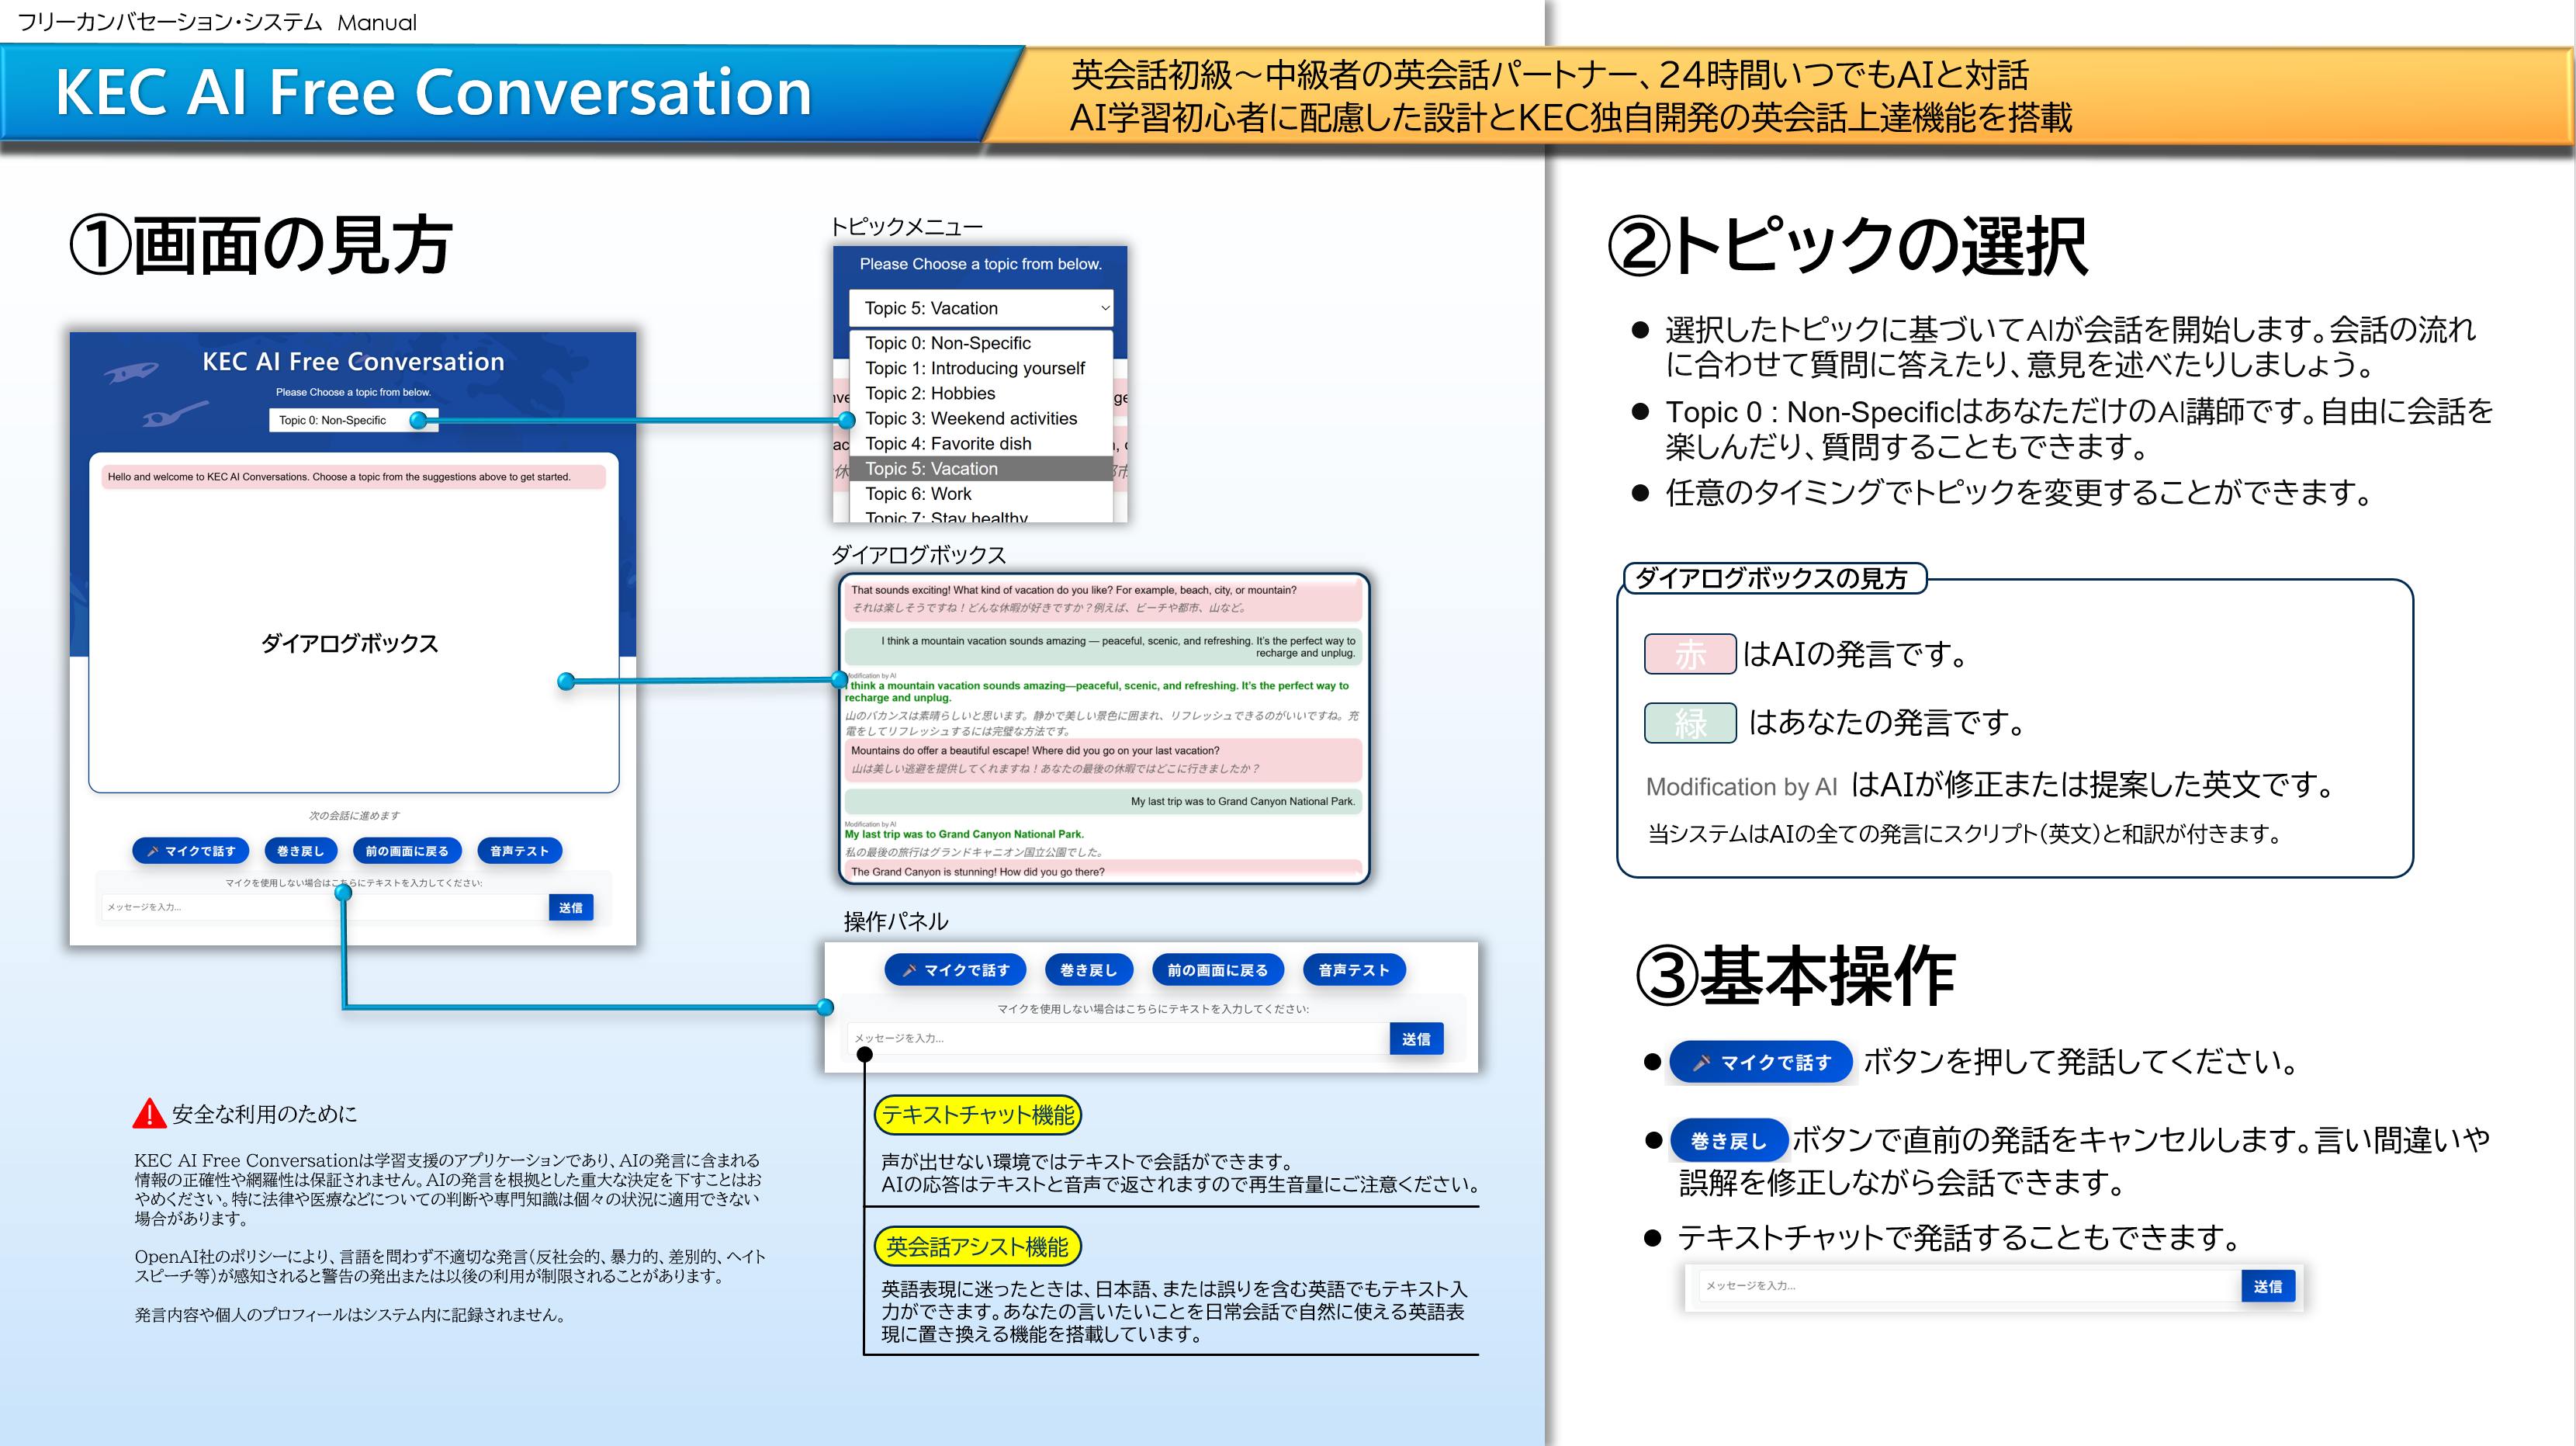Click highlighted Topic 5: Vacation list entry
Image resolution: width=2576 pixels, height=1446 pixels.
point(931,469)
